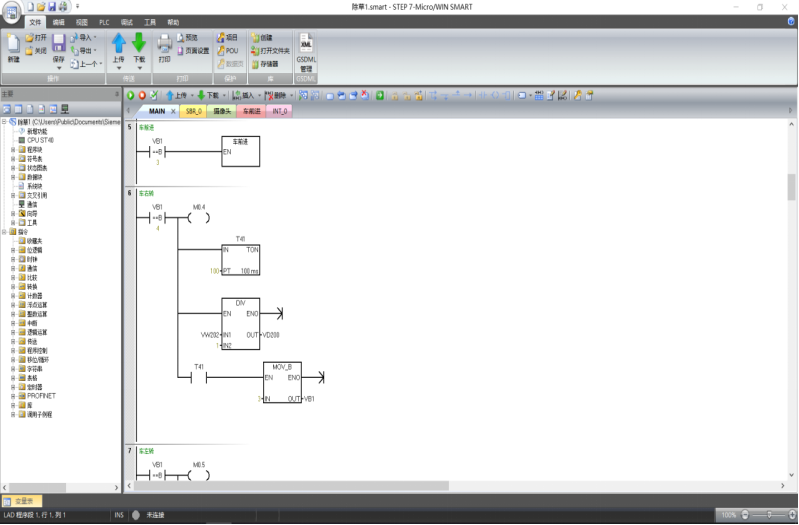
Task: Click the Save floppy icon in ribbon
Action: click(x=59, y=43)
